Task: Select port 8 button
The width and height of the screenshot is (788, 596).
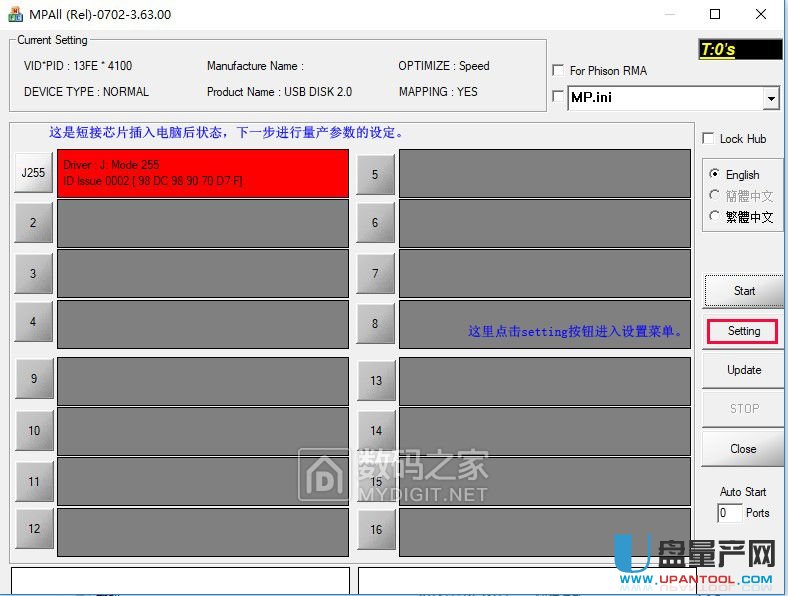Action: click(375, 324)
